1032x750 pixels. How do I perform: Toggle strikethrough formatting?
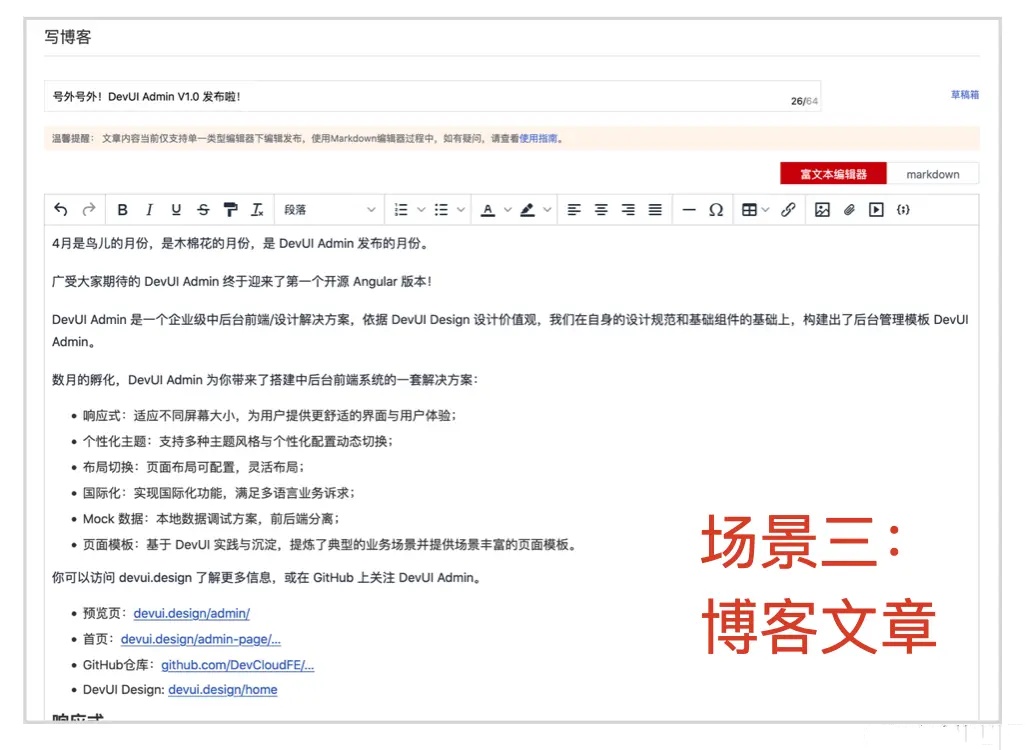pos(203,210)
